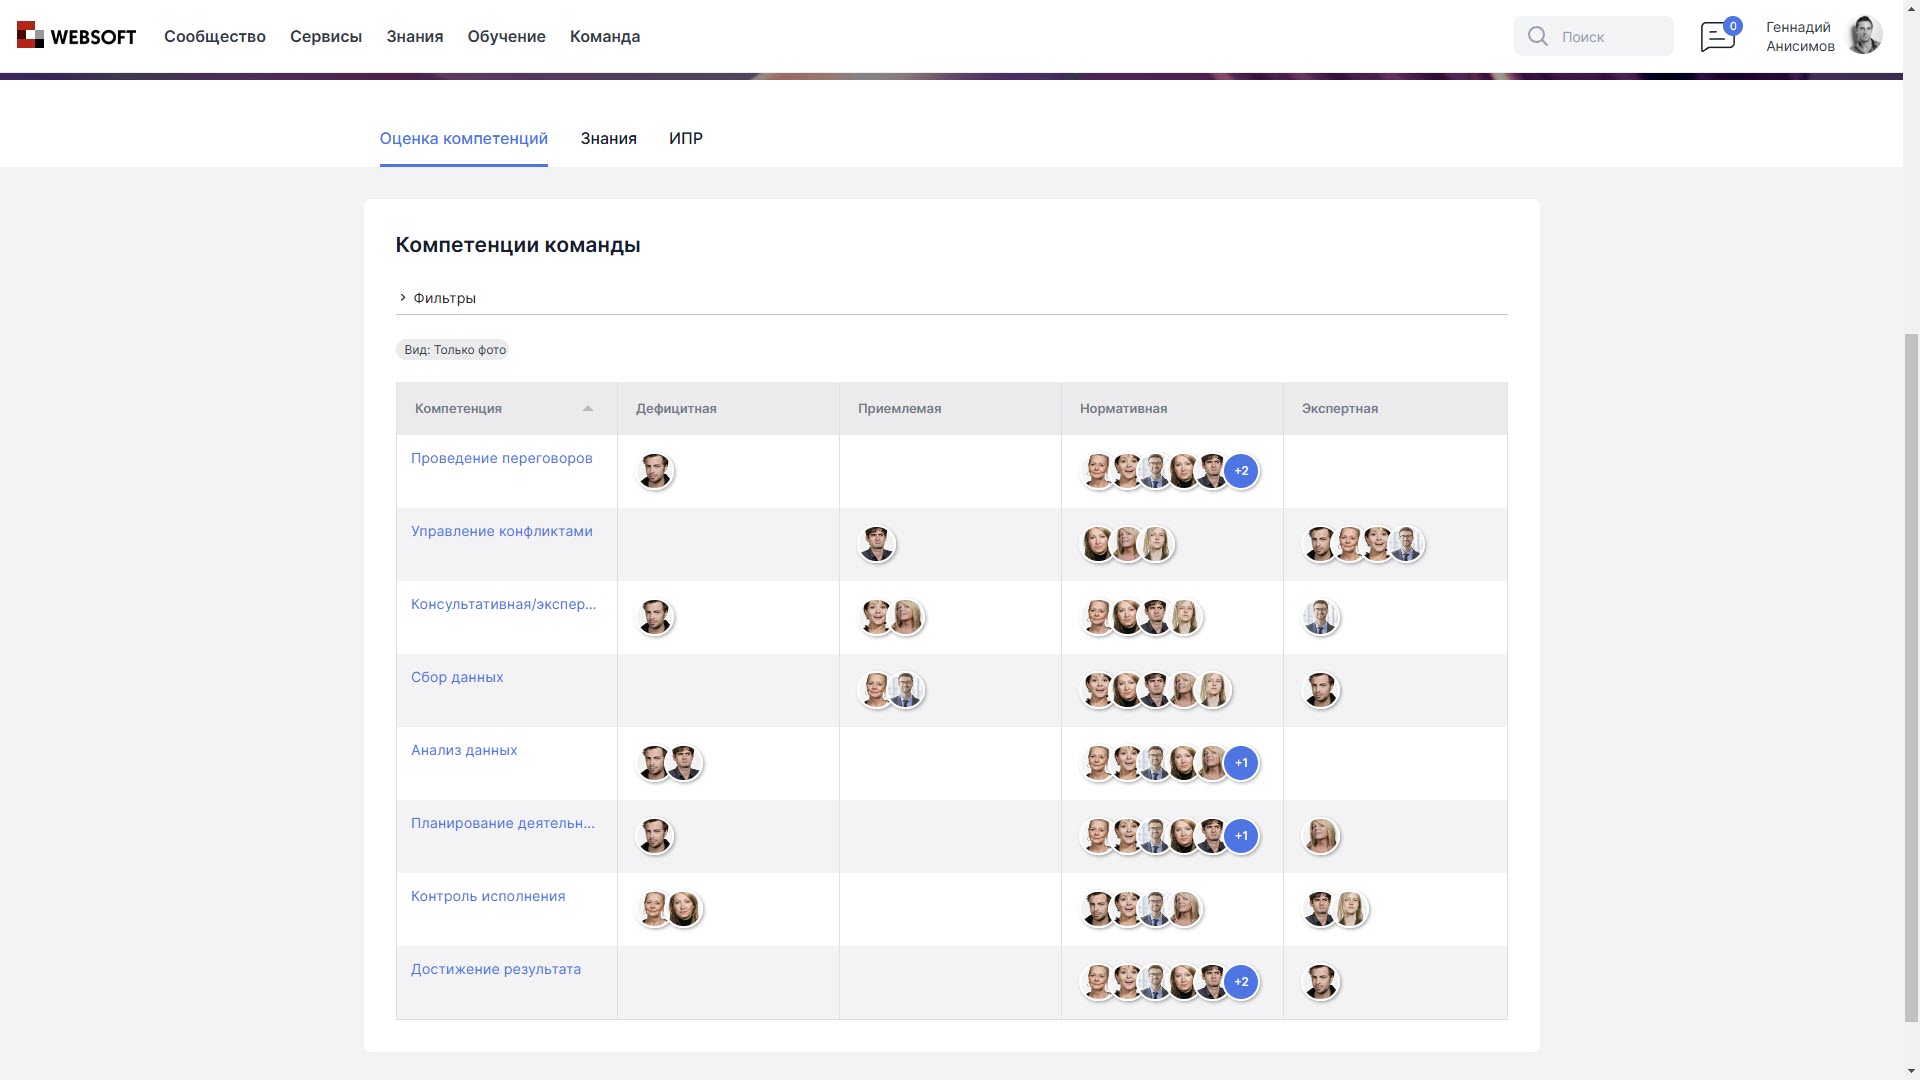Toggle sort order on Компетенция column
Viewport: 1920px width, 1080px height.
[588, 408]
